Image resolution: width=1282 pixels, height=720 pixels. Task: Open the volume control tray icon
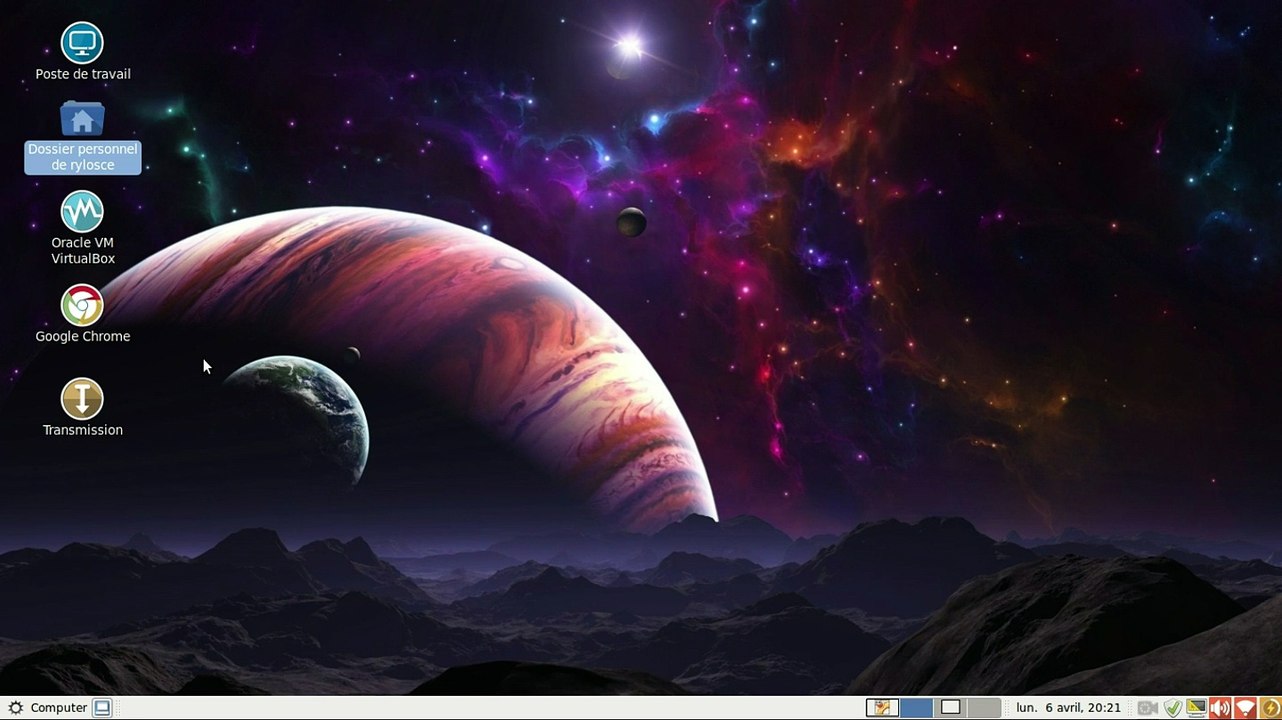pos(1220,708)
